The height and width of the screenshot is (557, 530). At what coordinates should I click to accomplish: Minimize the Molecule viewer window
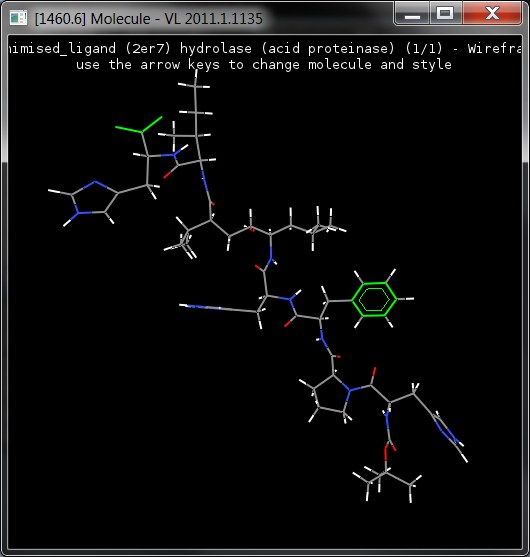tap(412, 13)
